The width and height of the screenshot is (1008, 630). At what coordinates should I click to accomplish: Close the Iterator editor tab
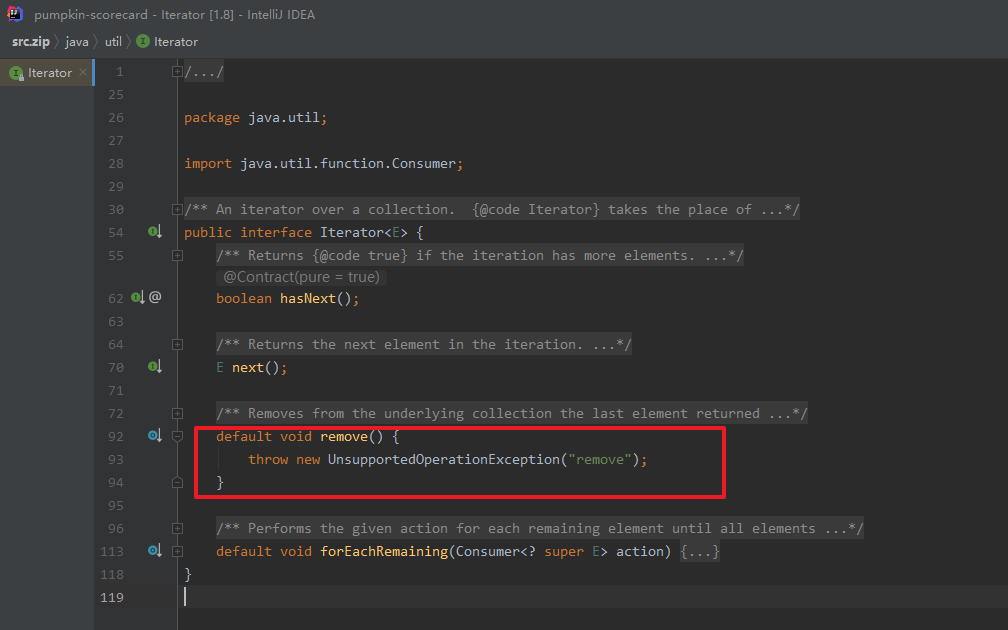pyautogui.click(x=83, y=73)
